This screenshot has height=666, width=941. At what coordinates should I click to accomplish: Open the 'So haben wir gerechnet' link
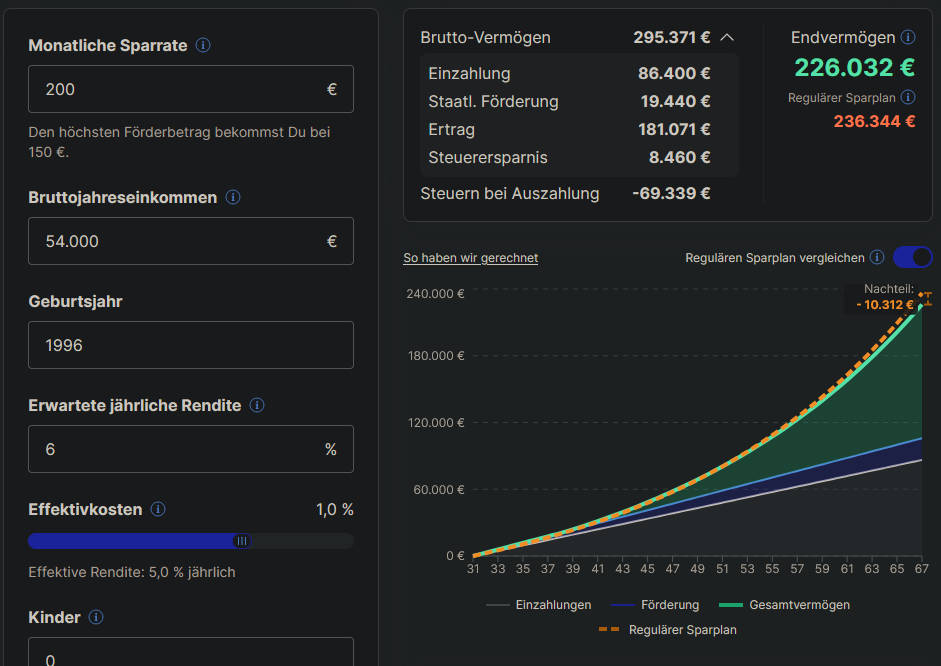coord(470,258)
